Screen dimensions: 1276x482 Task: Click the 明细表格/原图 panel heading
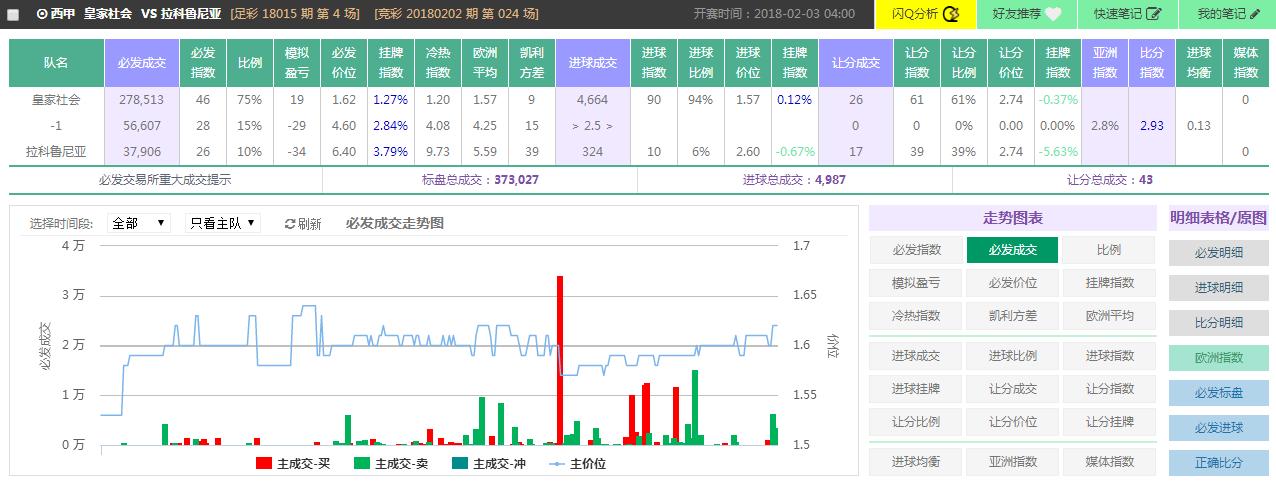click(x=1218, y=218)
